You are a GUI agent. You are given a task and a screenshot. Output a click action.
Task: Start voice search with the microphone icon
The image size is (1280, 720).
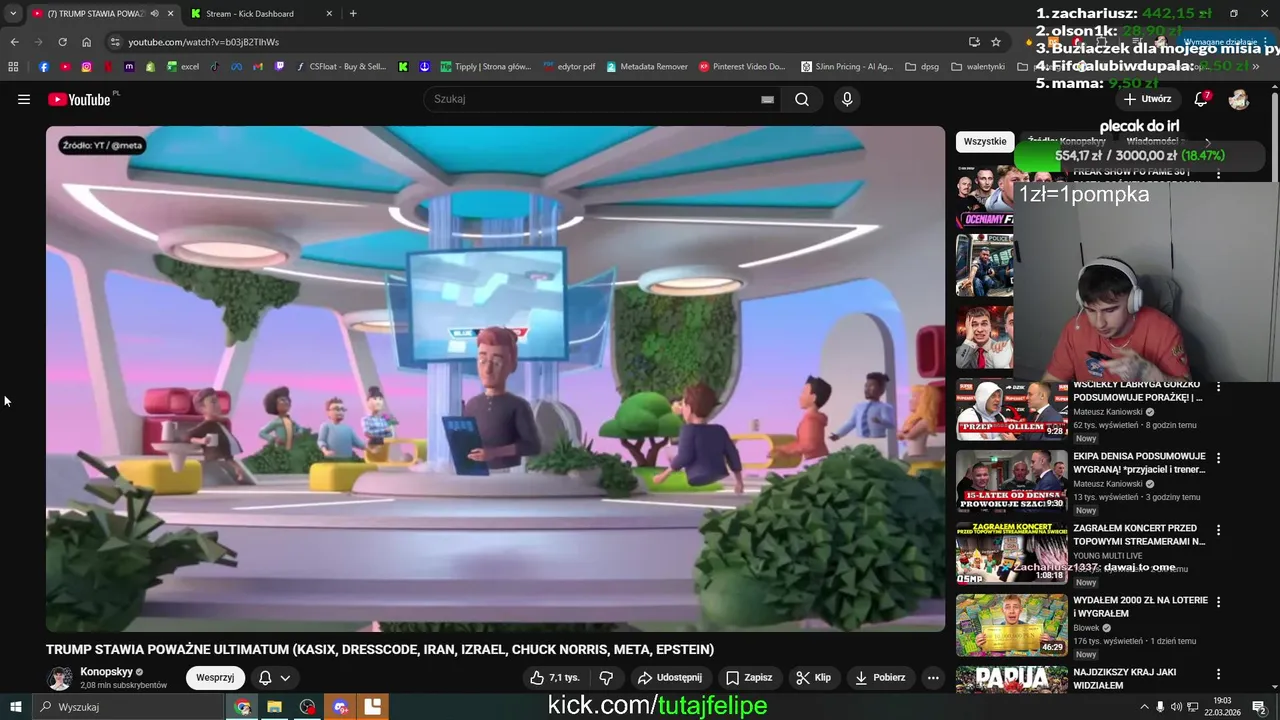847,99
